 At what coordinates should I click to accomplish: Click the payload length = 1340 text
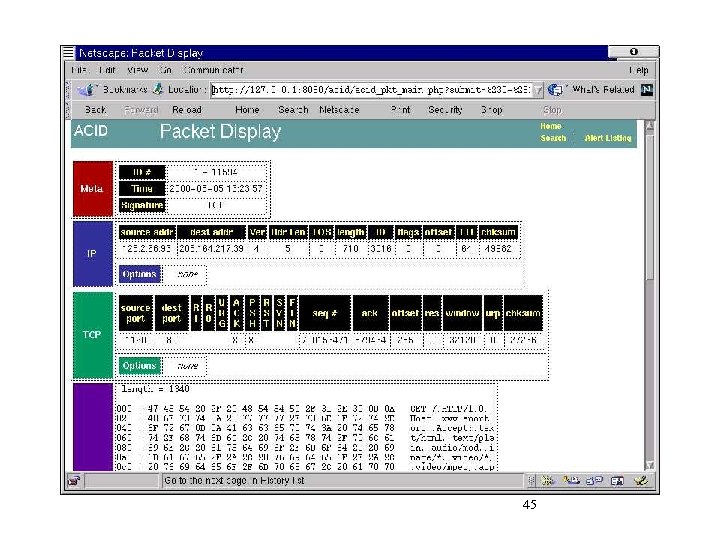coord(155,389)
